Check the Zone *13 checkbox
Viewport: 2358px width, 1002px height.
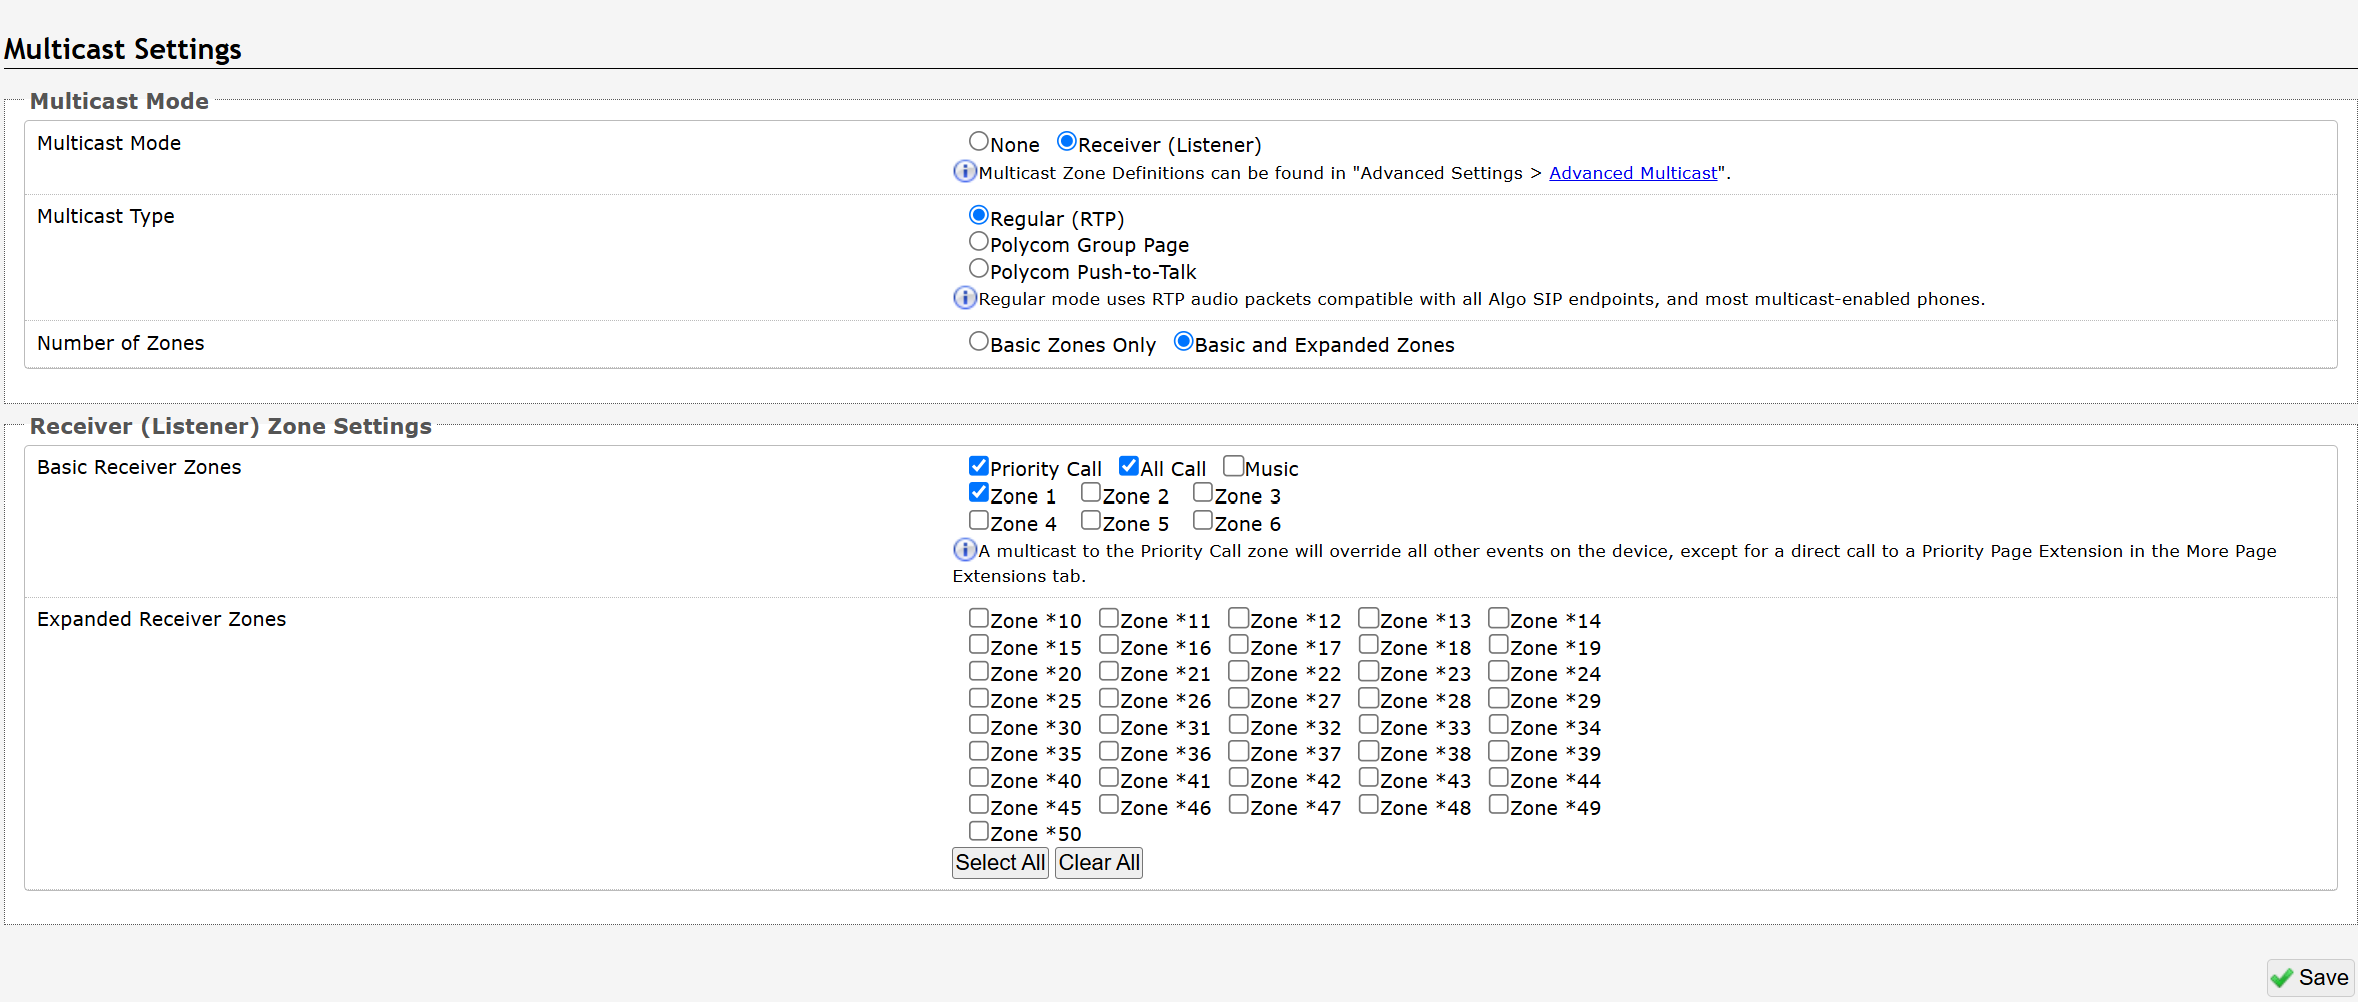coord(1369,618)
